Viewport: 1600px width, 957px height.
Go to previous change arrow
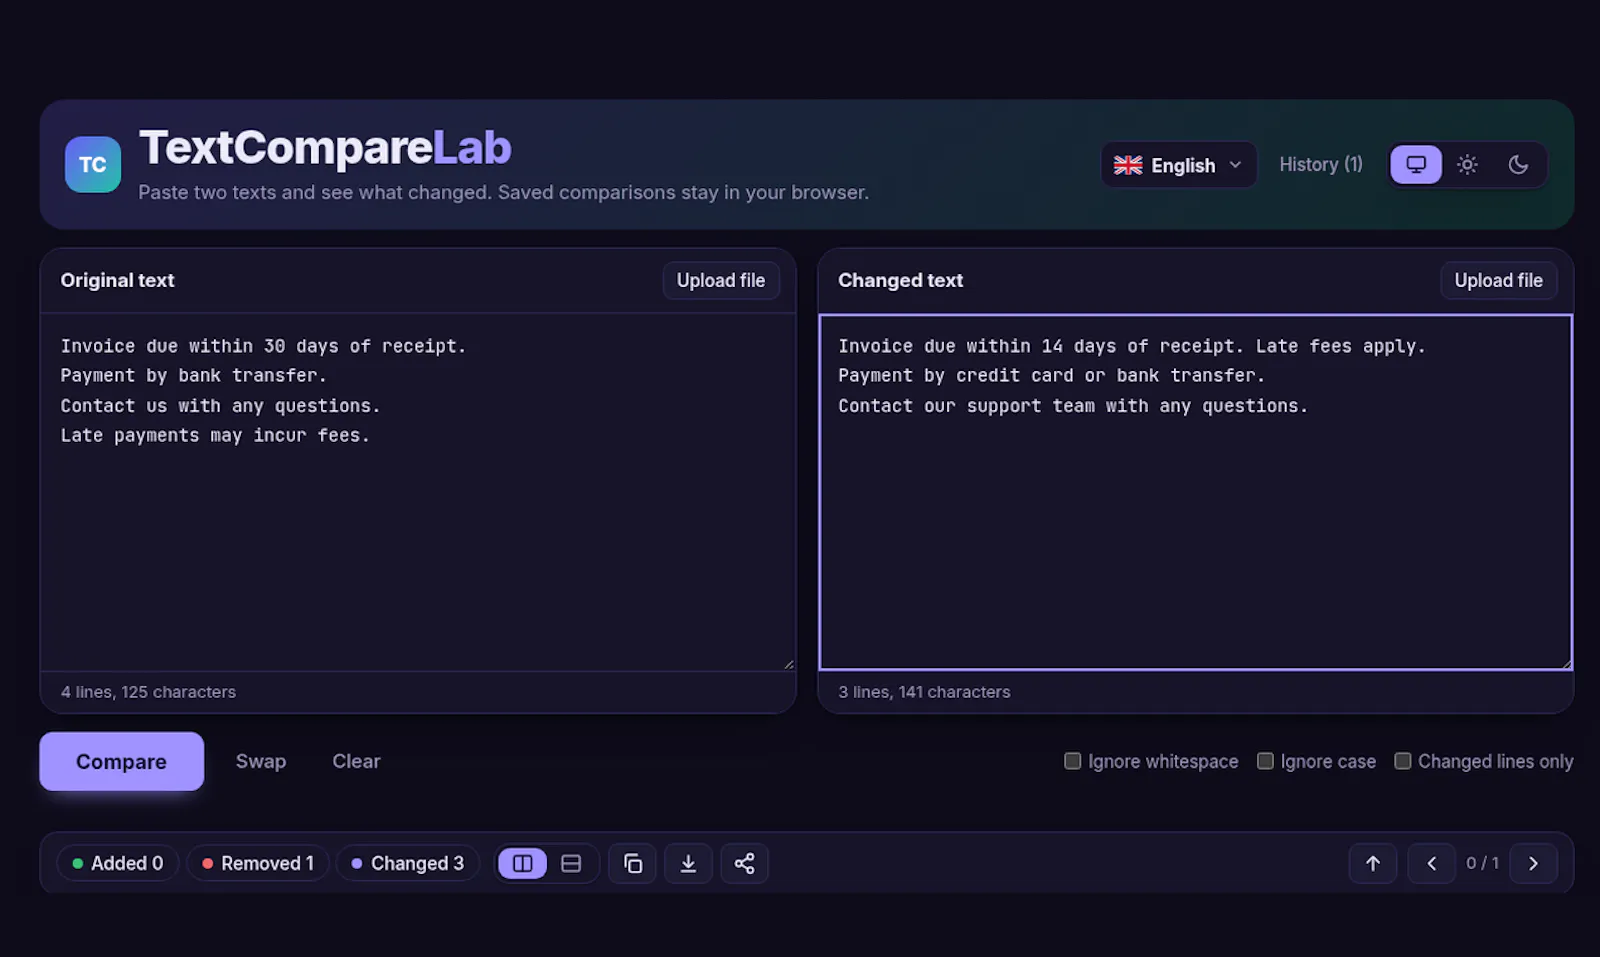tap(1432, 863)
